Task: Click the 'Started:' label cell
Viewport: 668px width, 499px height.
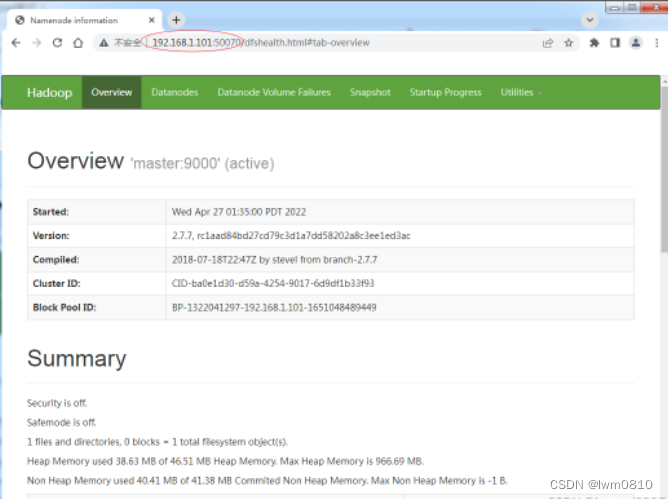Action: point(97,212)
